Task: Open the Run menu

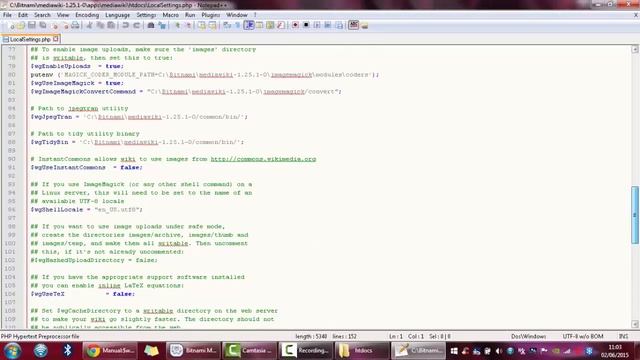Action: tap(190, 15)
